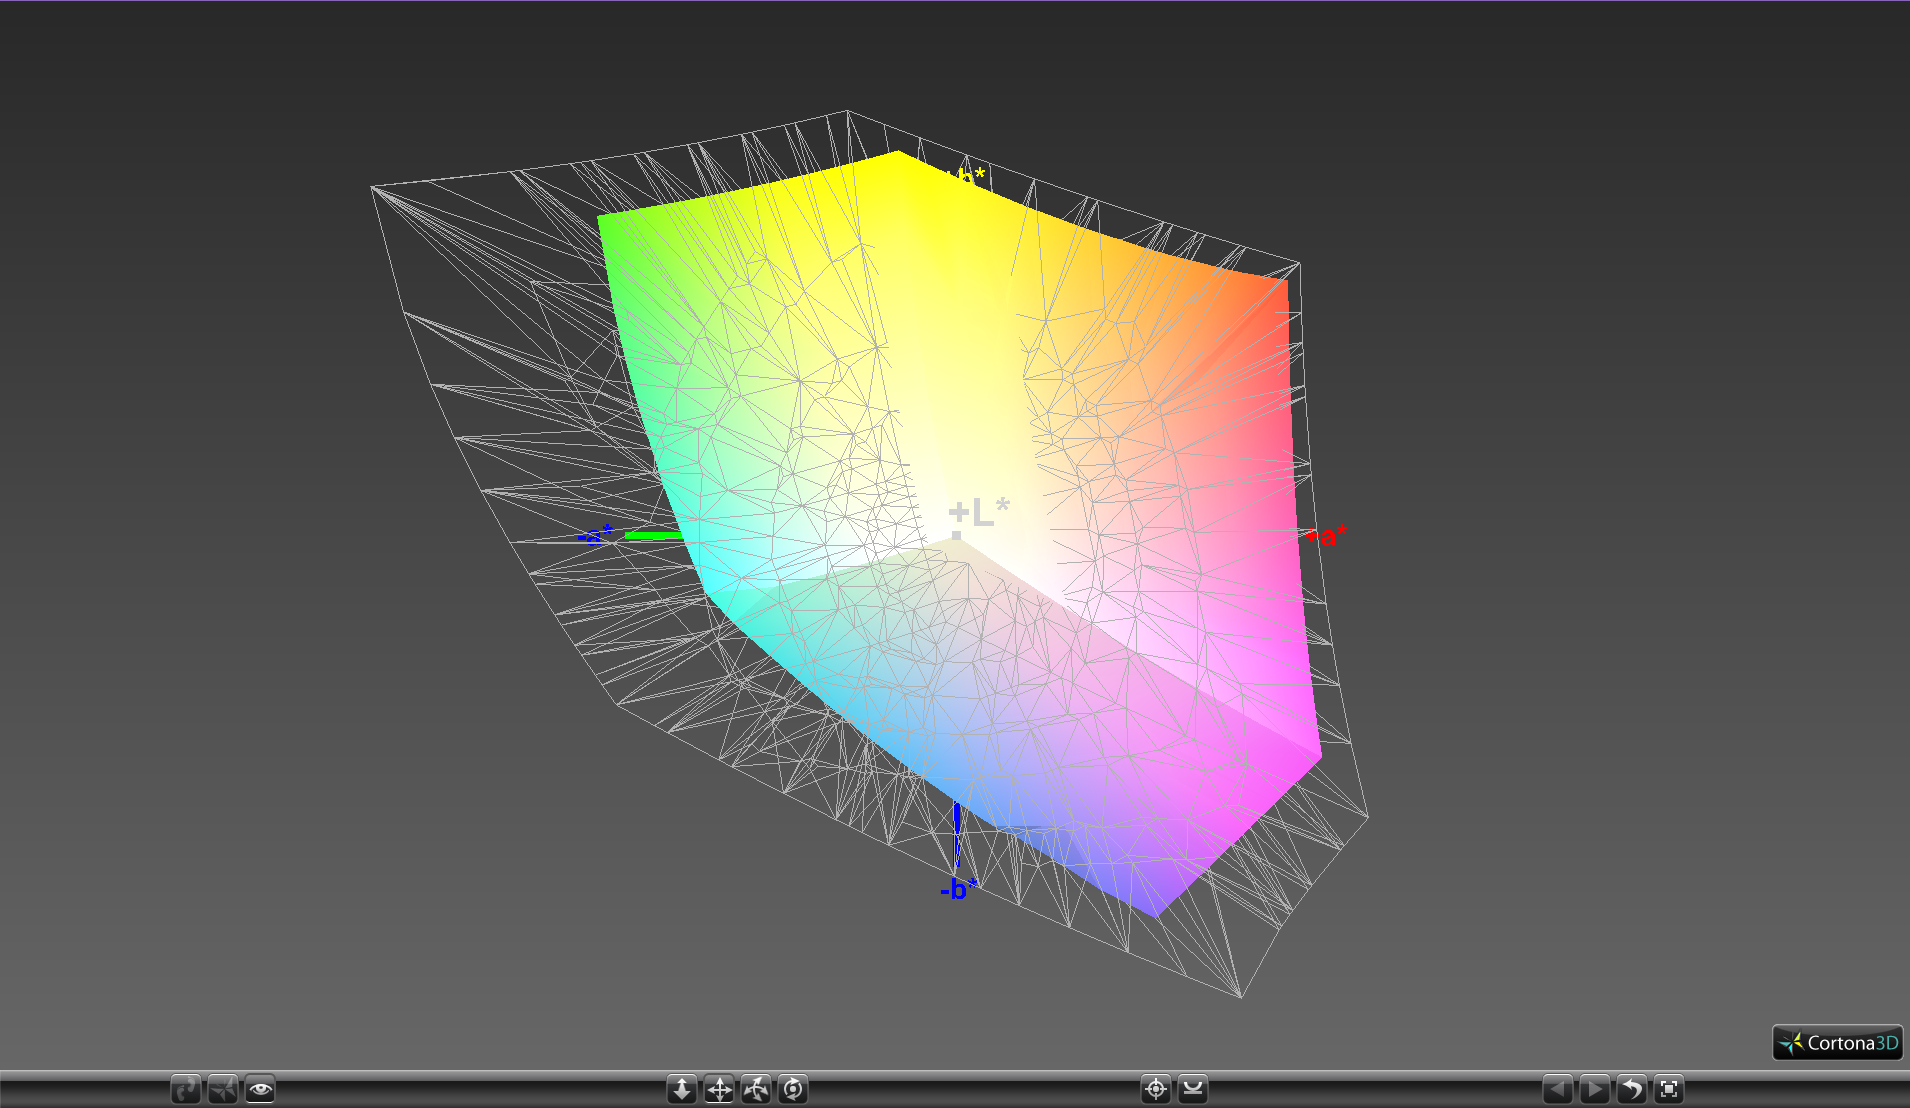Select the Turn navigation tool
This screenshot has width=1910, height=1108.
tap(756, 1089)
